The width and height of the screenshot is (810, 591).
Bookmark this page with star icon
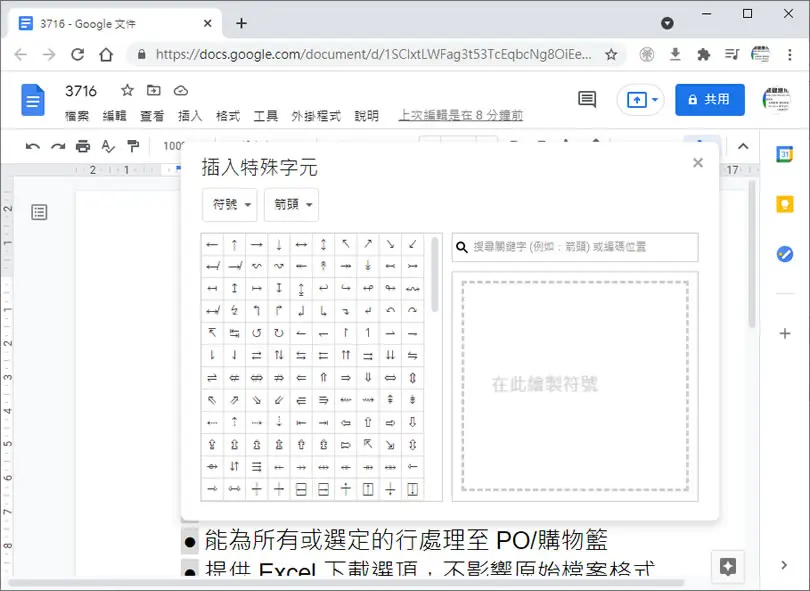[611, 54]
